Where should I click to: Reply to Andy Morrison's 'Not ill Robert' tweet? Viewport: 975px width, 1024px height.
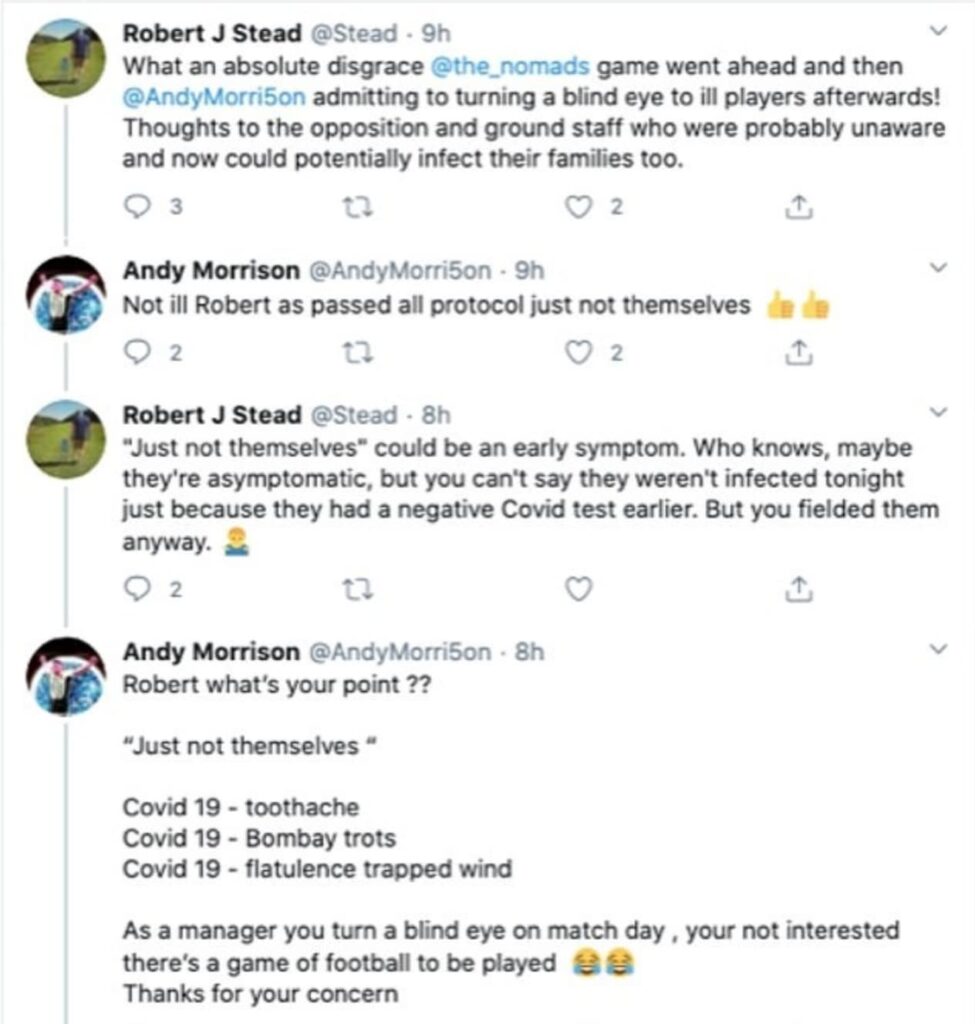[x=136, y=352]
